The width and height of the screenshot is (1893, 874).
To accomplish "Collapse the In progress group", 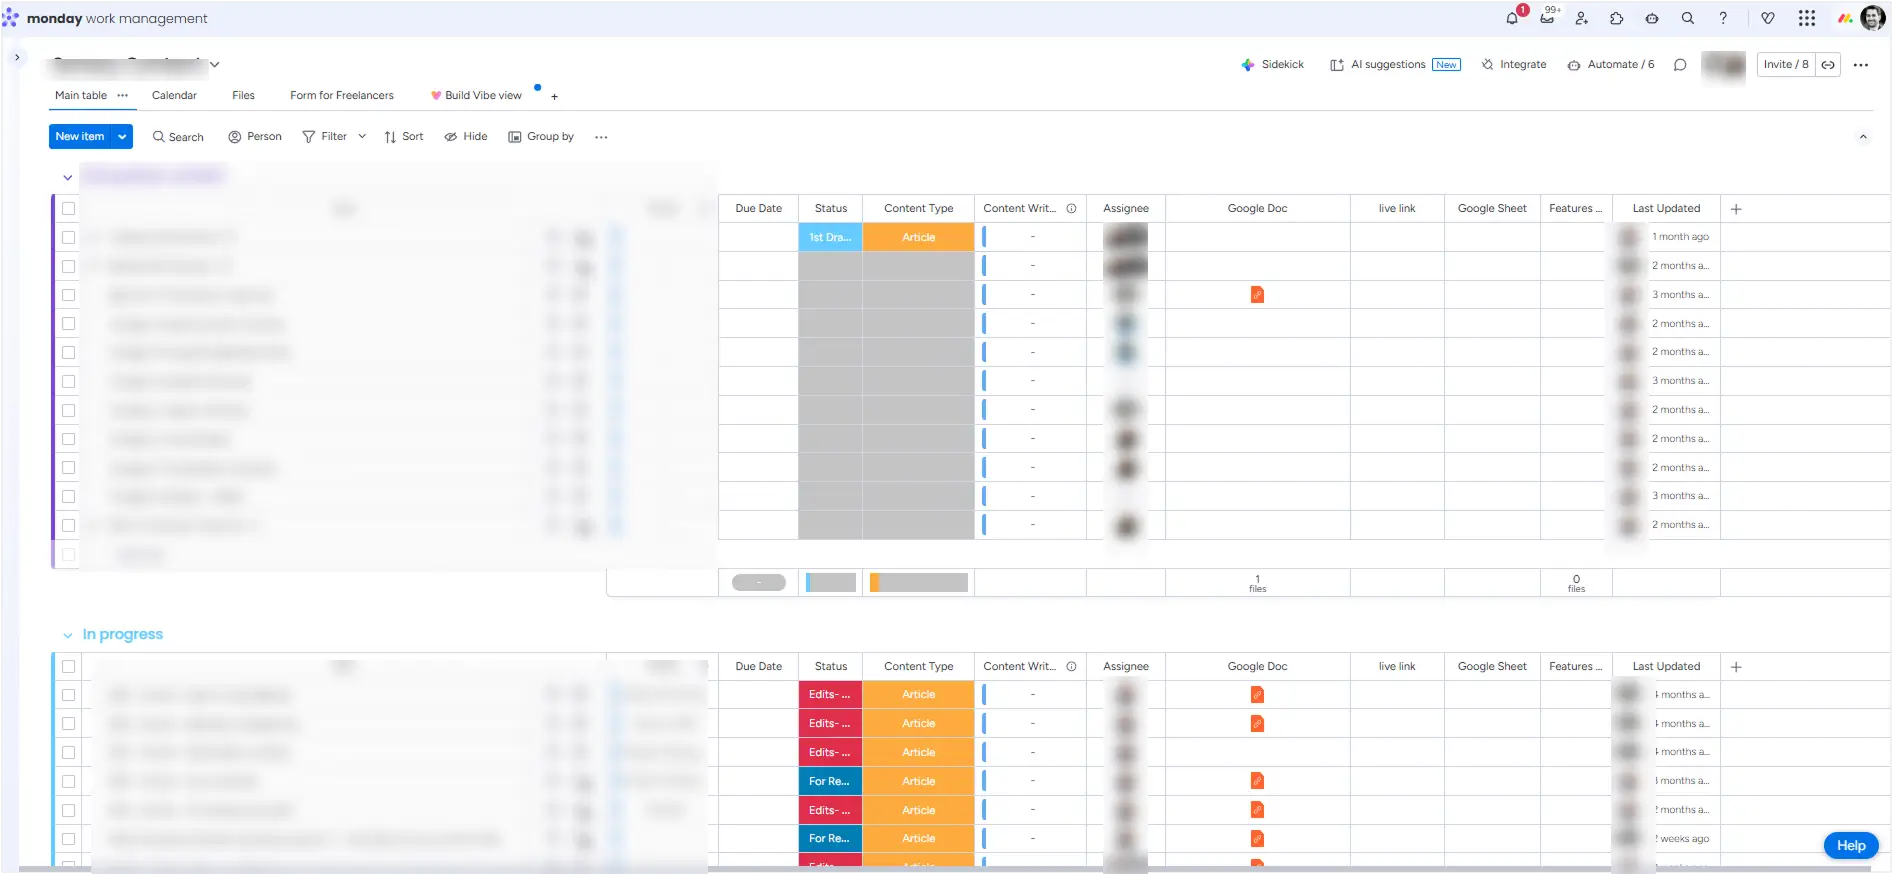I will [68, 635].
